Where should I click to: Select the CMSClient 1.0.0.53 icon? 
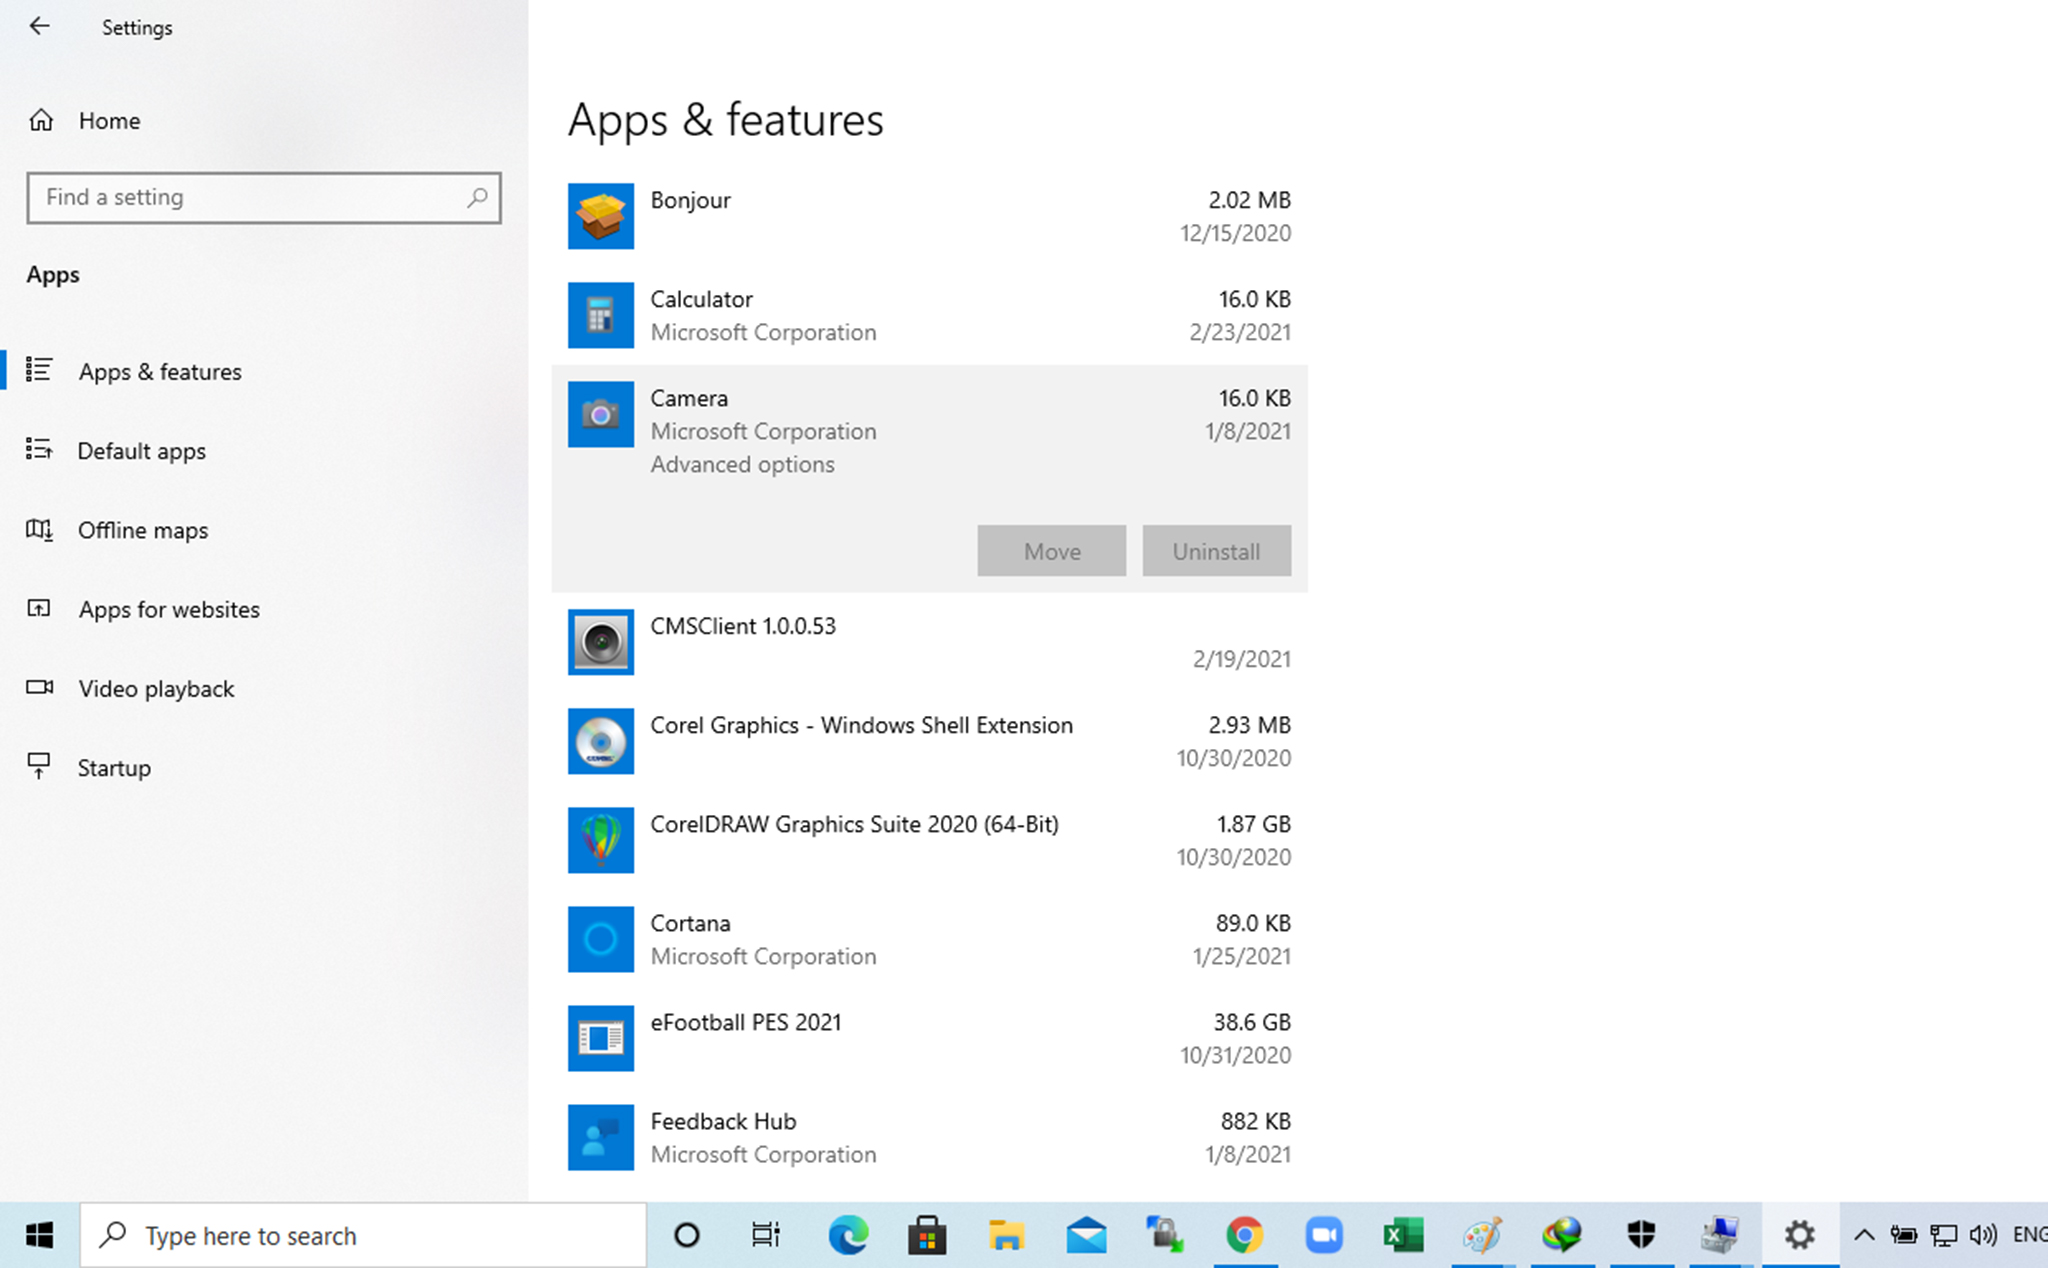[600, 642]
